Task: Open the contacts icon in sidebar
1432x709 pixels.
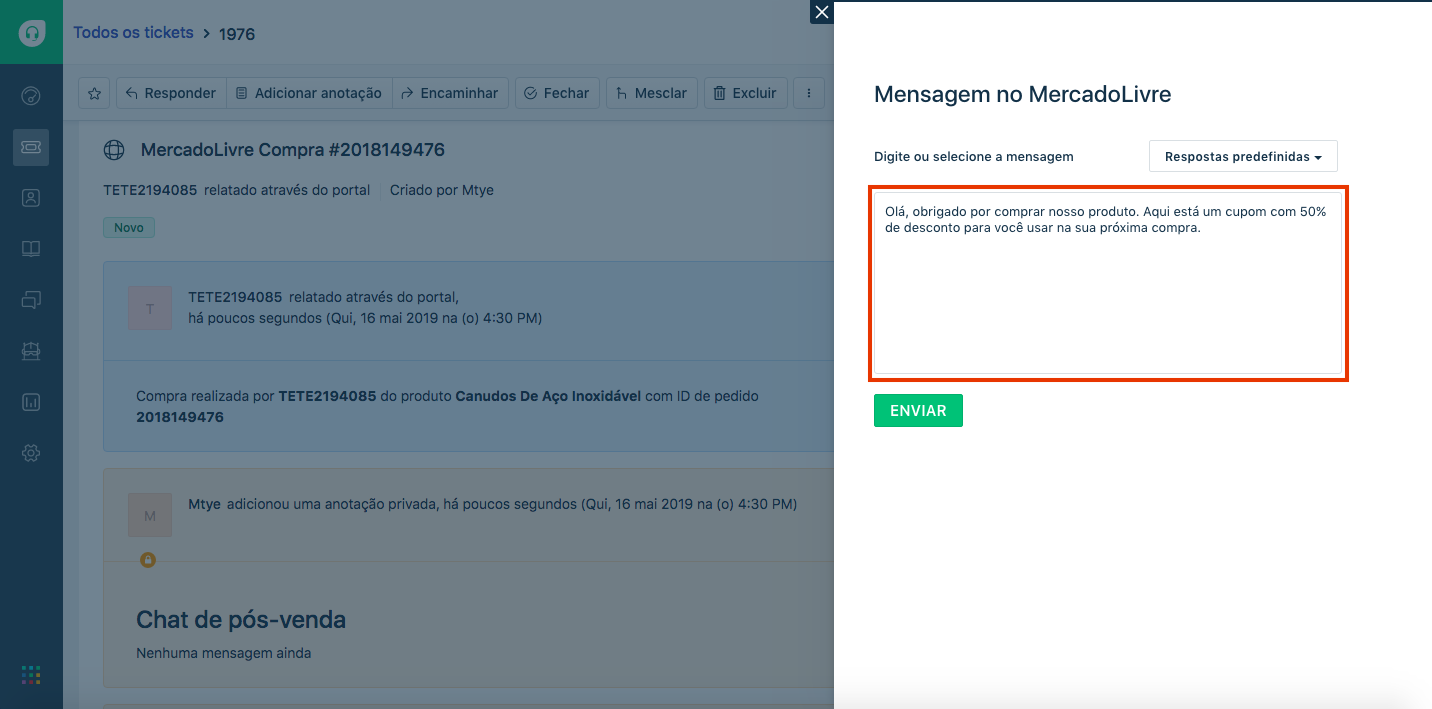Action: click(x=31, y=198)
